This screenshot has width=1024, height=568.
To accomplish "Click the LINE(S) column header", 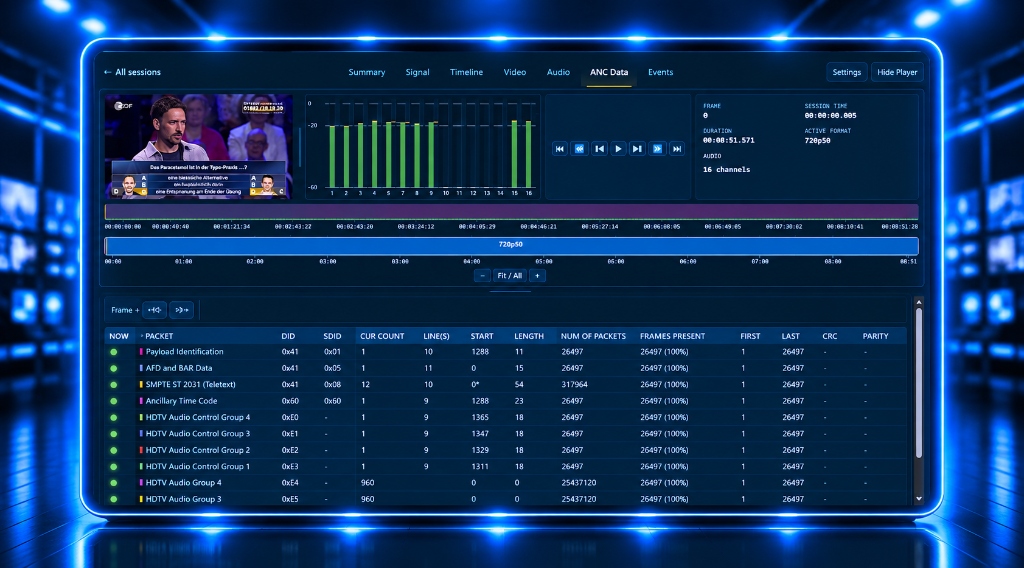I will (x=436, y=336).
